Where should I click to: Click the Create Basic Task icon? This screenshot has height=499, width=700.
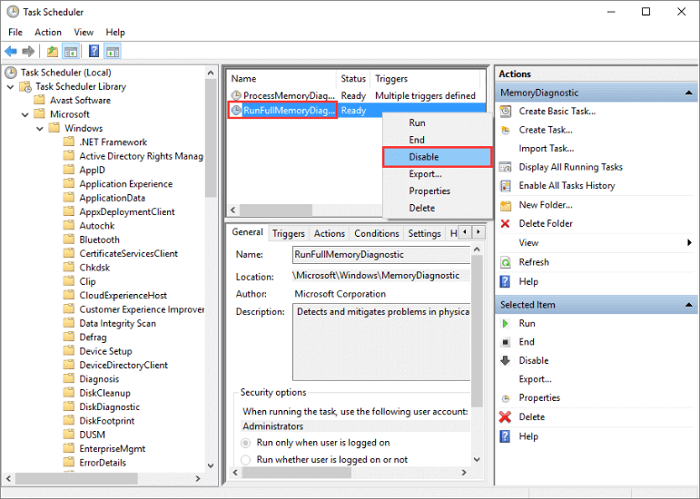tap(505, 111)
